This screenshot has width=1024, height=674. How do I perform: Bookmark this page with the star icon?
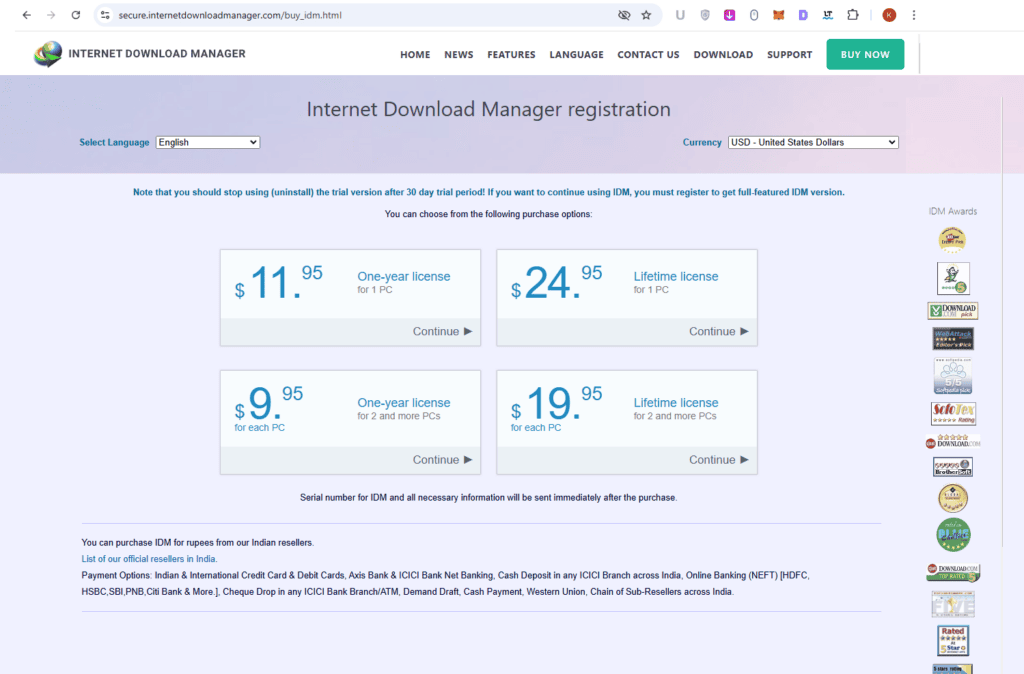647,15
